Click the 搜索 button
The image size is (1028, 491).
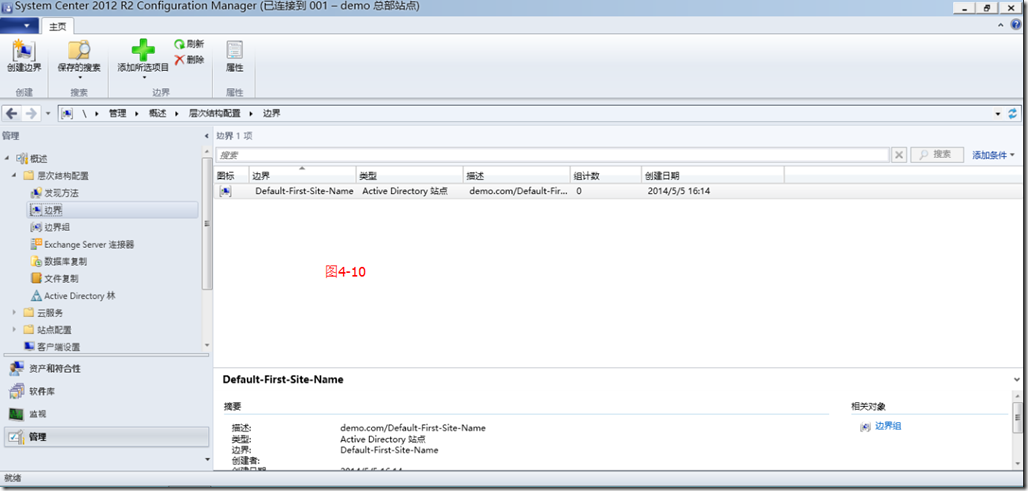click(x=937, y=155)
